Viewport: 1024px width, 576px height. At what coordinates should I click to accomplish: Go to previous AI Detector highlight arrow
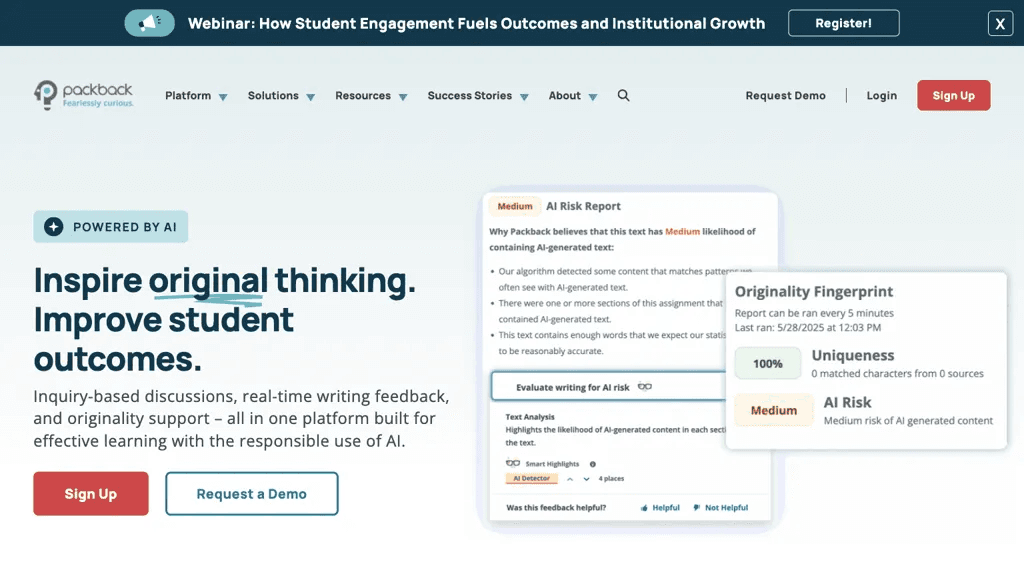pyautogui.click(x=570, y=479)
